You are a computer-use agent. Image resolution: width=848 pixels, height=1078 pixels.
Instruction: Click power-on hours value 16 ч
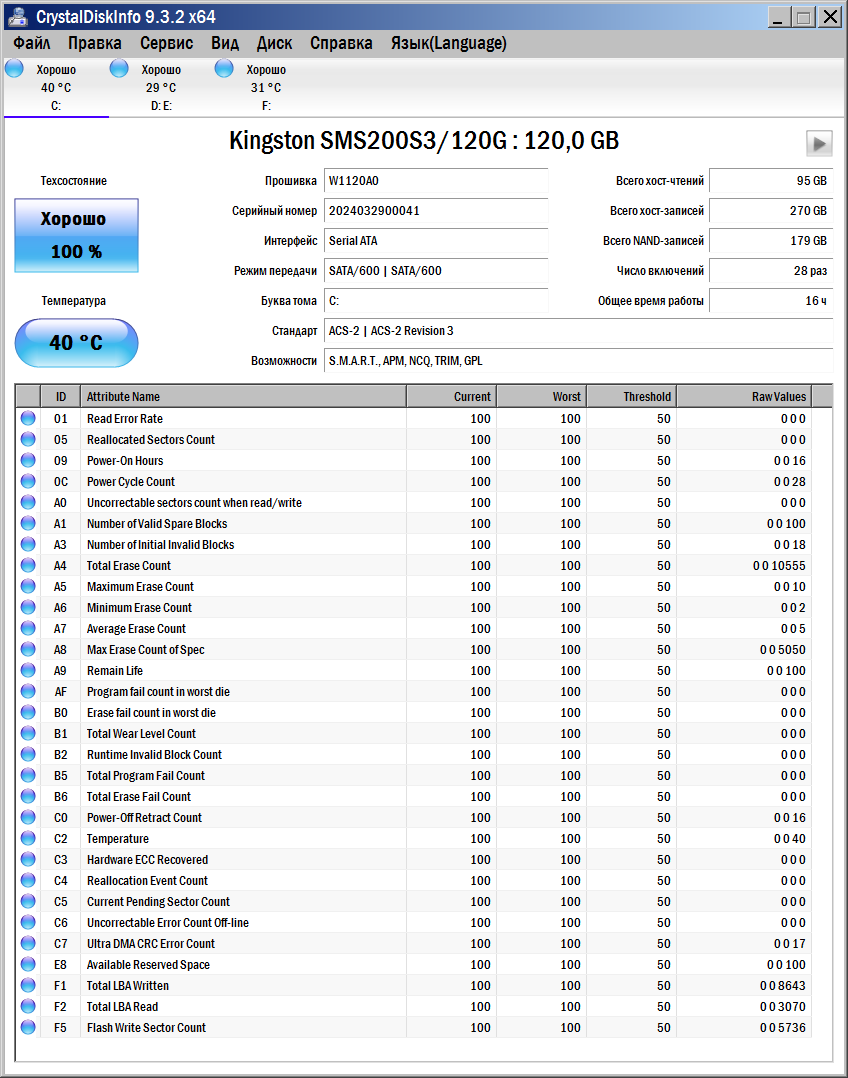pyautogui.click(x=771, y=300)
